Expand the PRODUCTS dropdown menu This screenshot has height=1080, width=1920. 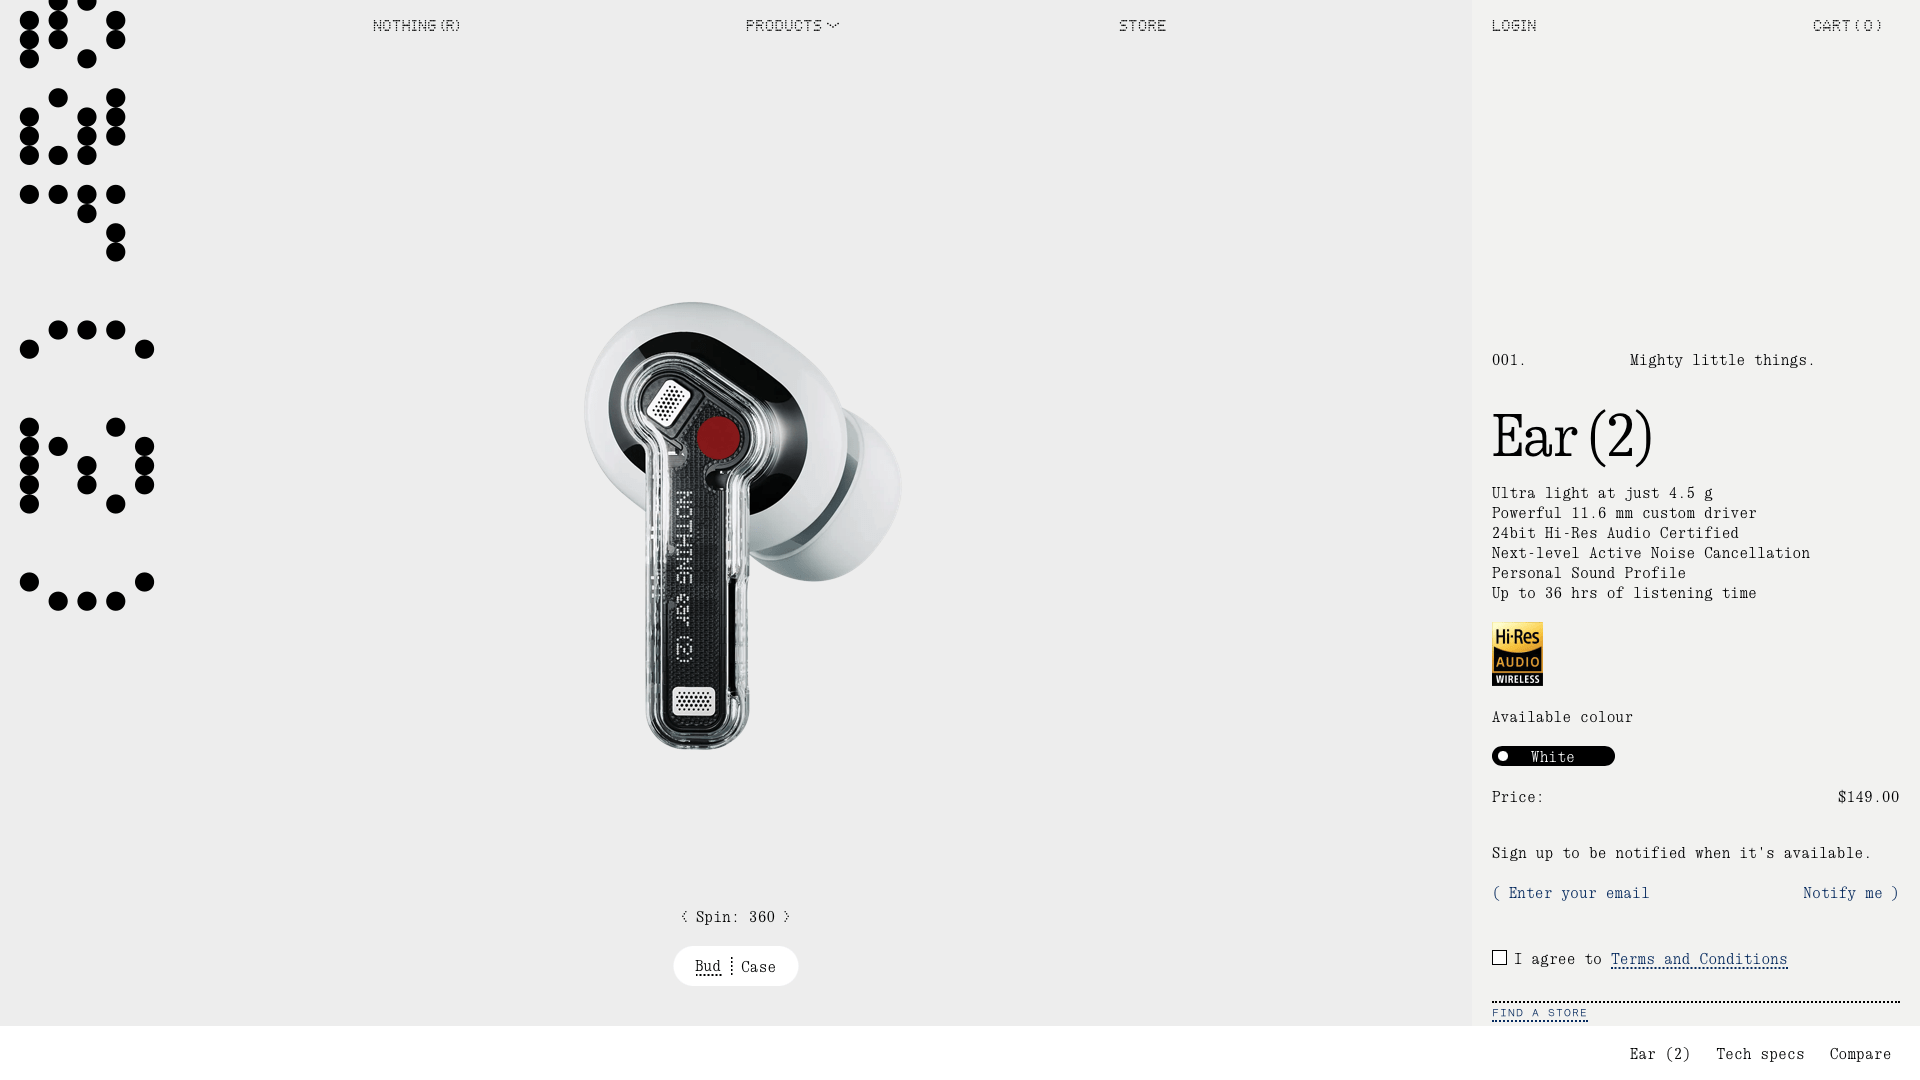792,25
